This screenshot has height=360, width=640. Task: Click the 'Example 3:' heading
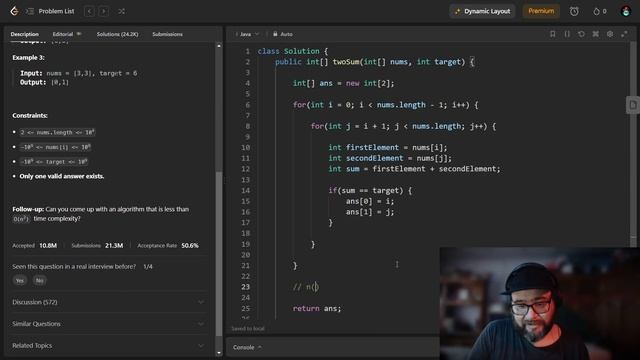point(28,58)
